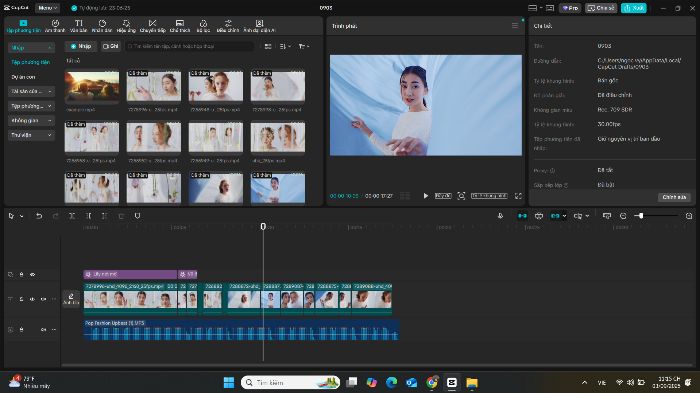The image size is (700, 393).
Task: Open the selection tool mode dropdown arrow
Action: 21,216
